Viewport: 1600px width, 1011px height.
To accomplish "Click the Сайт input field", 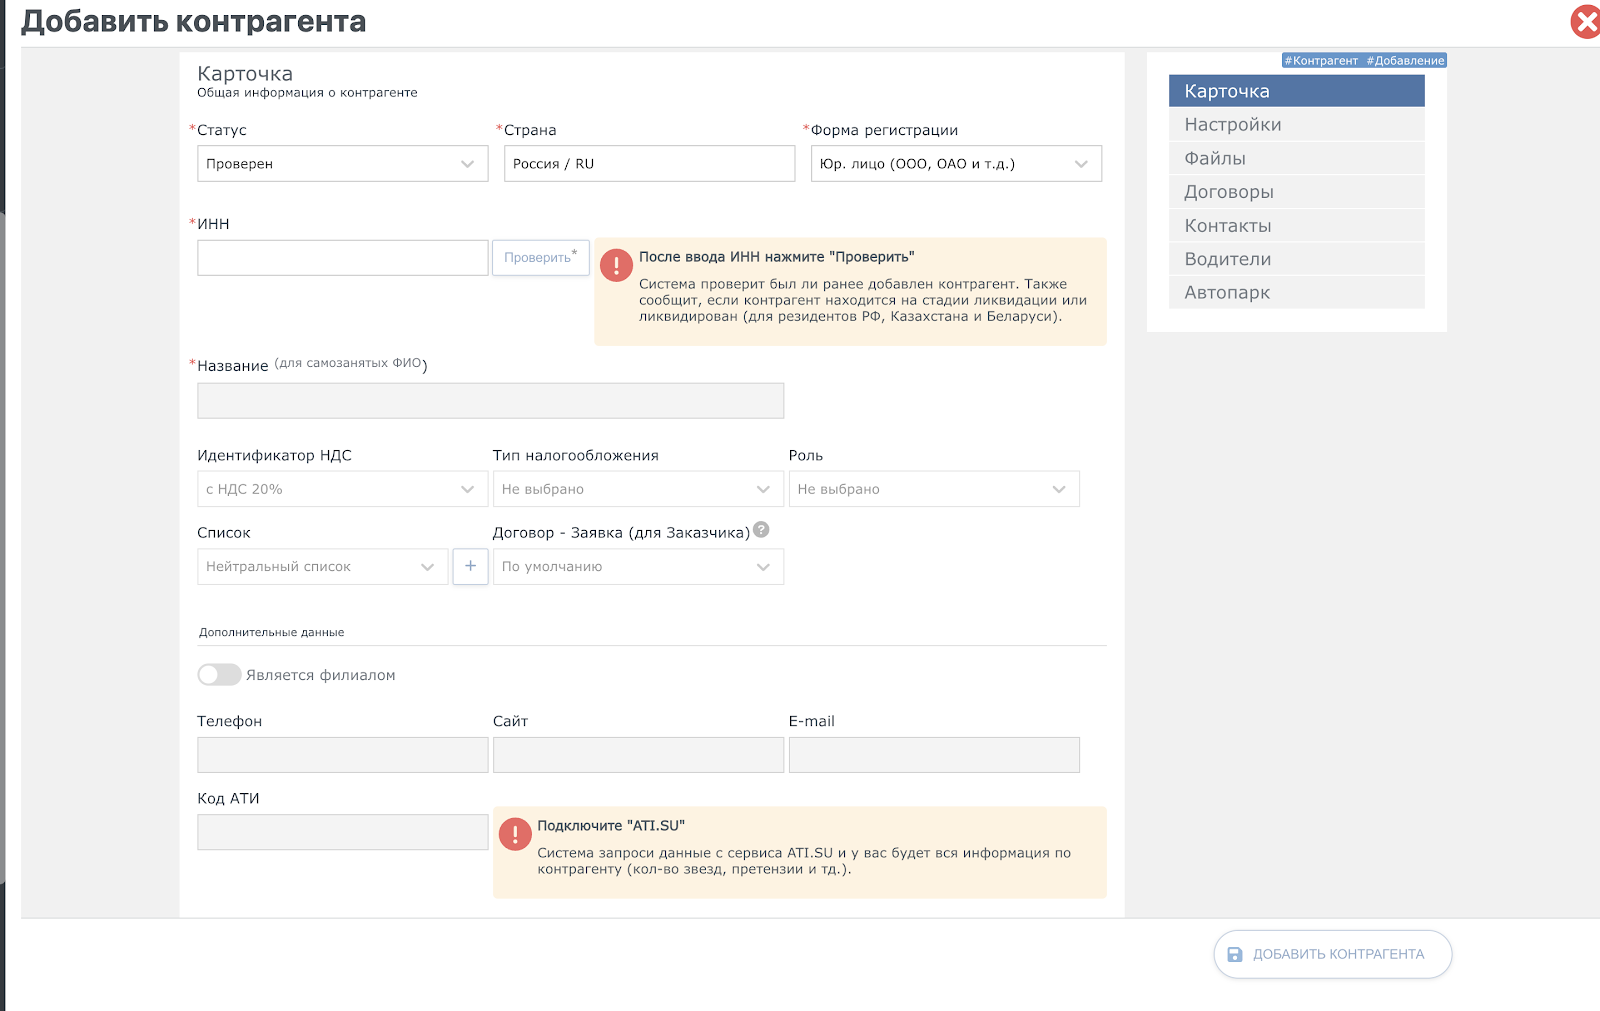I will click(638, 755).
